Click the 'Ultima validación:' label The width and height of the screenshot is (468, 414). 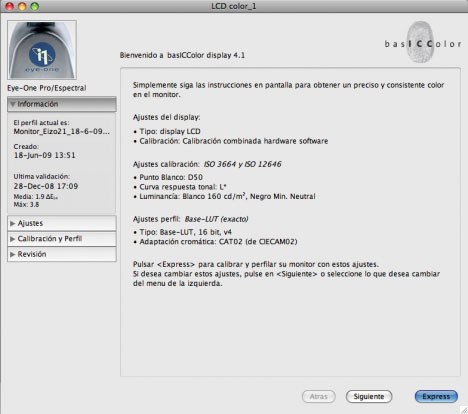tap(42, 176)
